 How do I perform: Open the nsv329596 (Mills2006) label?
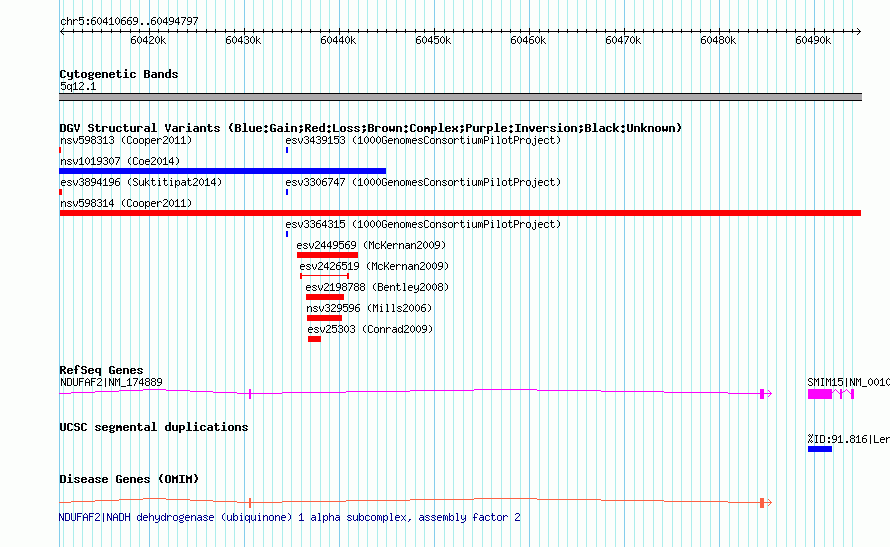click(369, 308)
